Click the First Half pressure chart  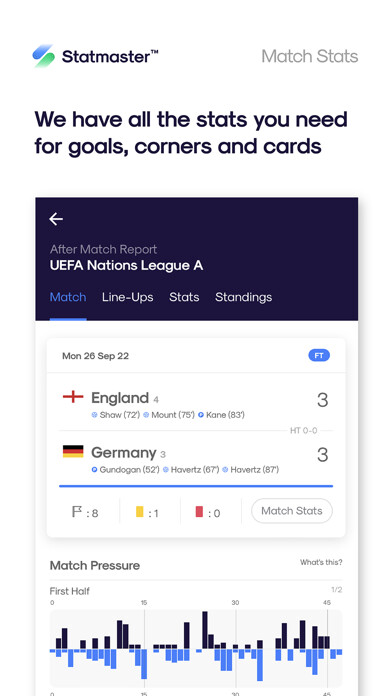tap(196, 648)
